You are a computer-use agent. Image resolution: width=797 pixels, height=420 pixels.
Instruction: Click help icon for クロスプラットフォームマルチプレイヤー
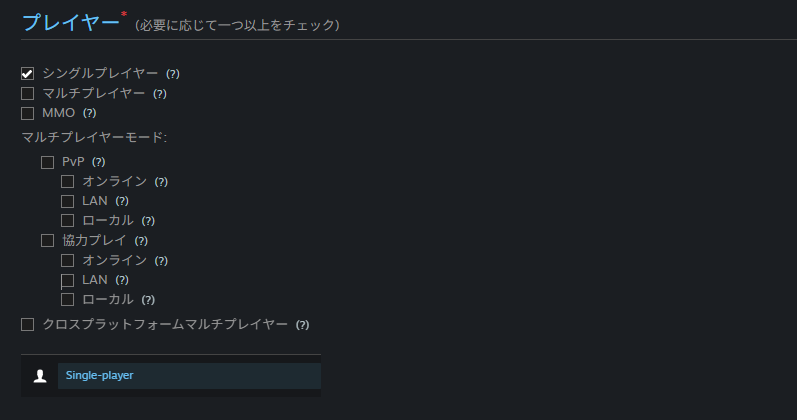point(303,325)
